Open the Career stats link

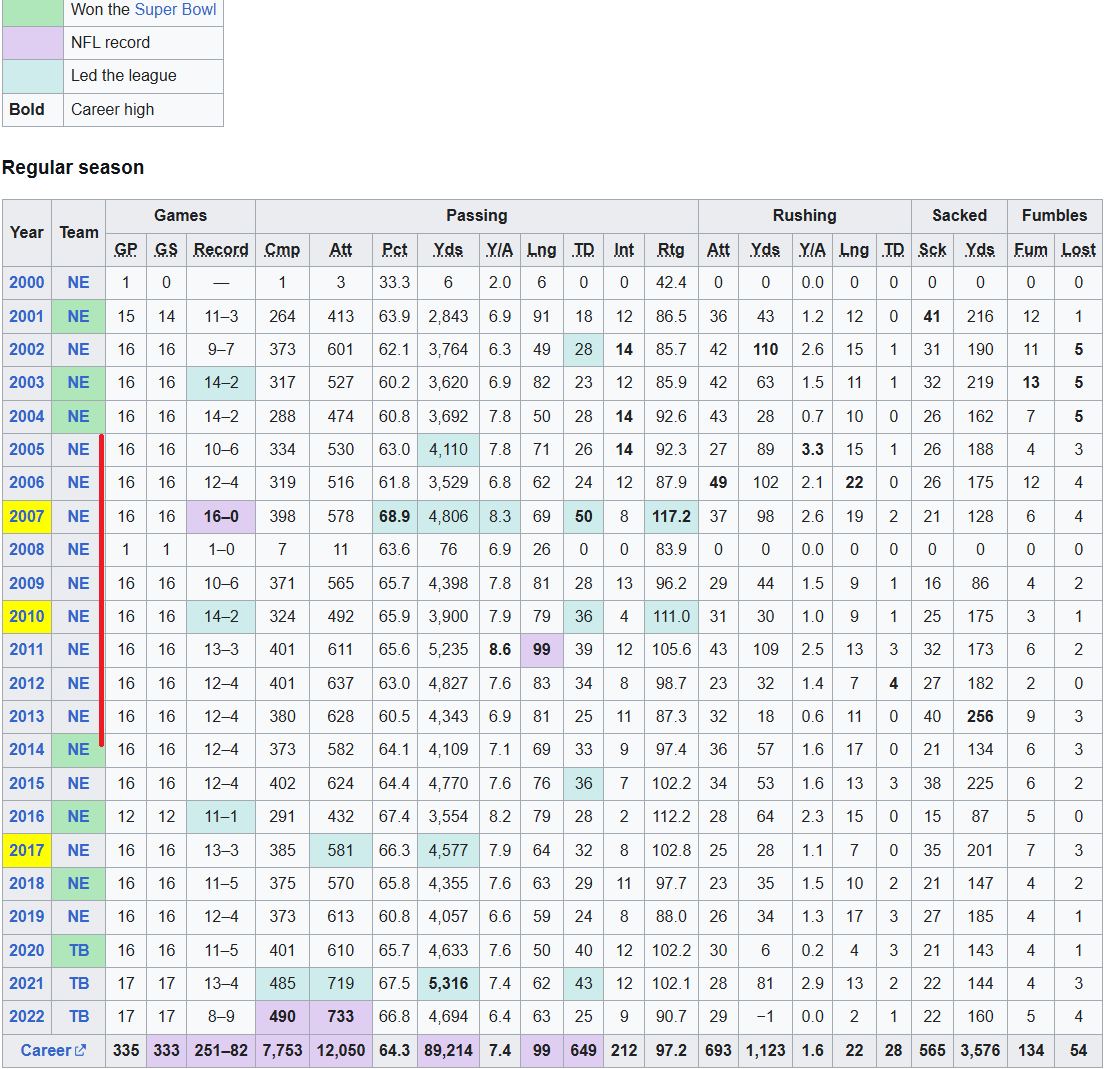[46, 1050]
